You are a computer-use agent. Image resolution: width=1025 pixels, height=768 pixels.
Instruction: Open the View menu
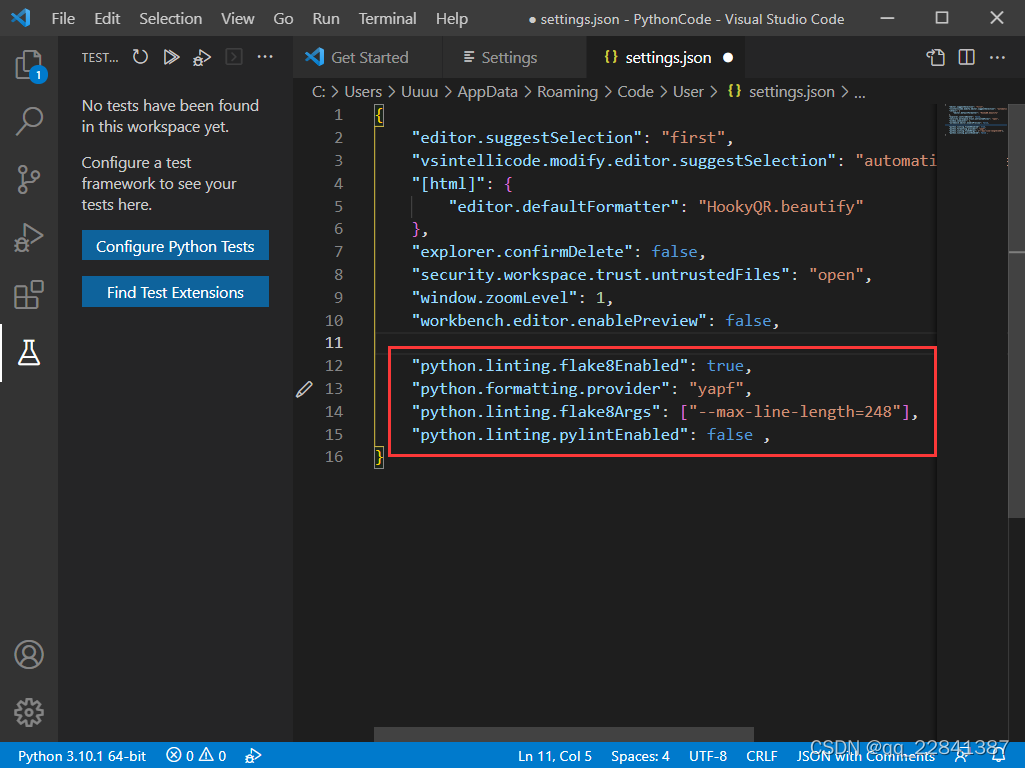[x=237, y=18]
